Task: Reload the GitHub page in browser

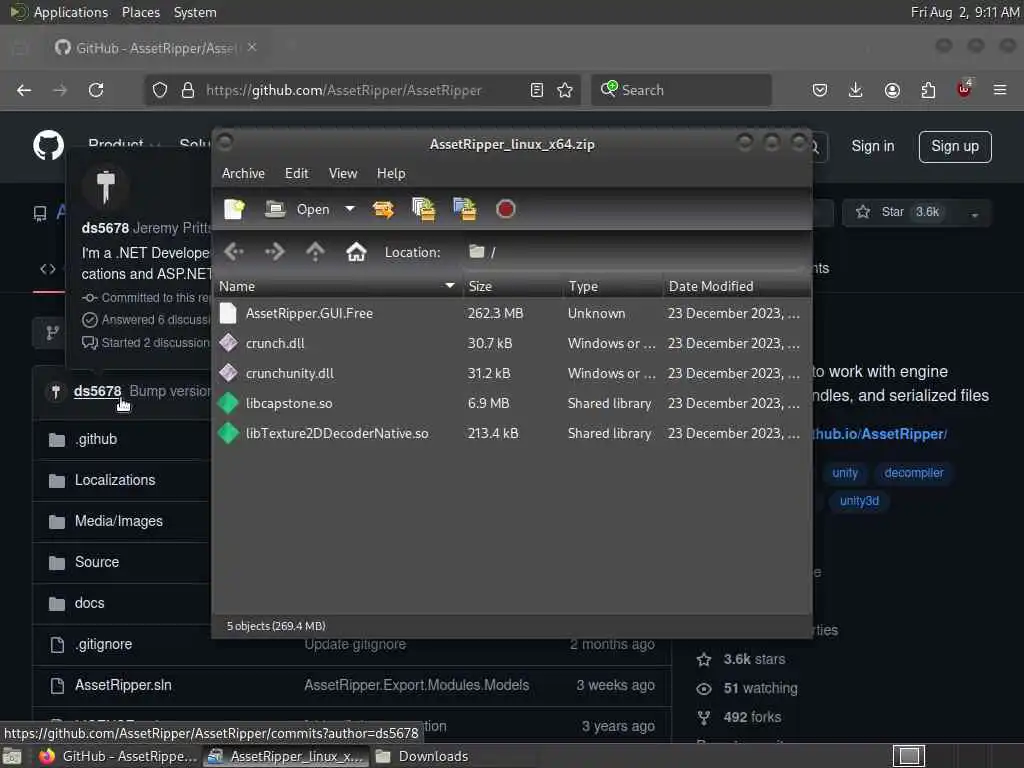Action: (x=96, y=90)
